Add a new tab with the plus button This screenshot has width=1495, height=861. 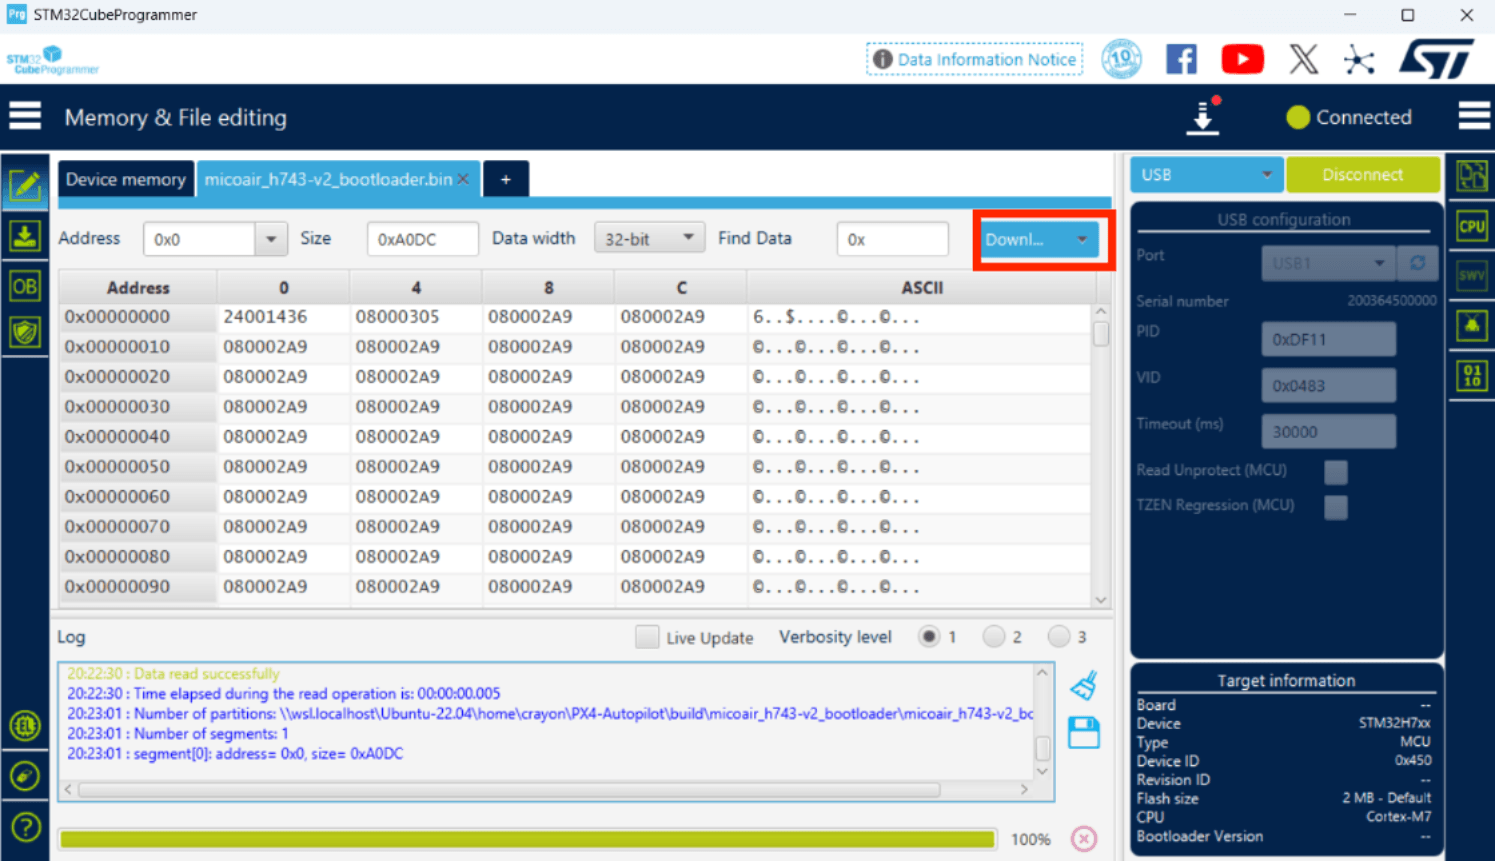point(506,179)
